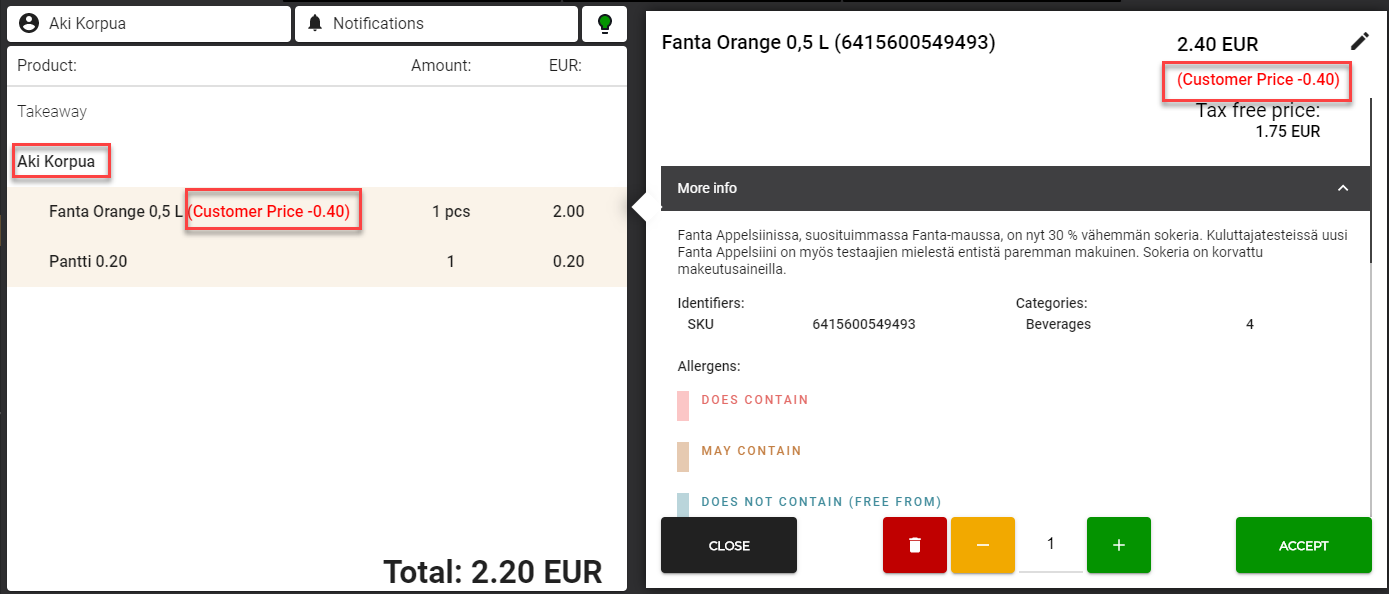
Task: Click the red trash delete button
Action: point(914,545)
